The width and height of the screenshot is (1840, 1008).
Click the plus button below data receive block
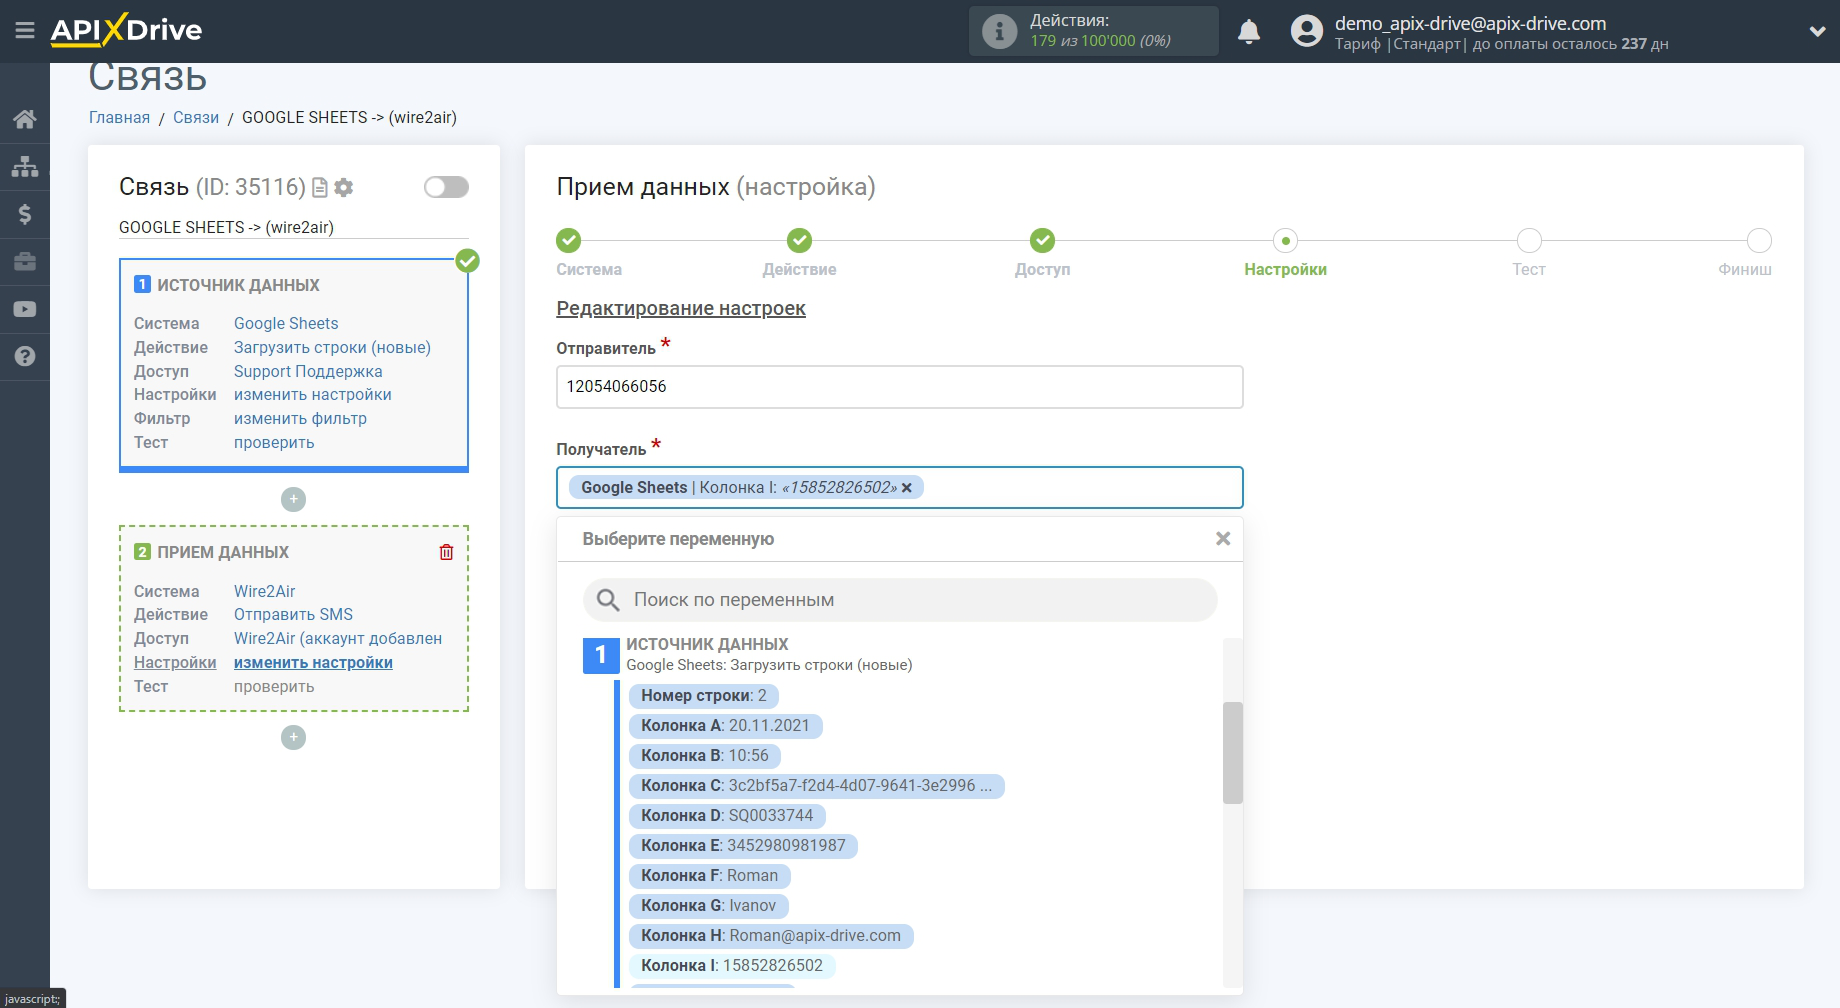(293, 737)
